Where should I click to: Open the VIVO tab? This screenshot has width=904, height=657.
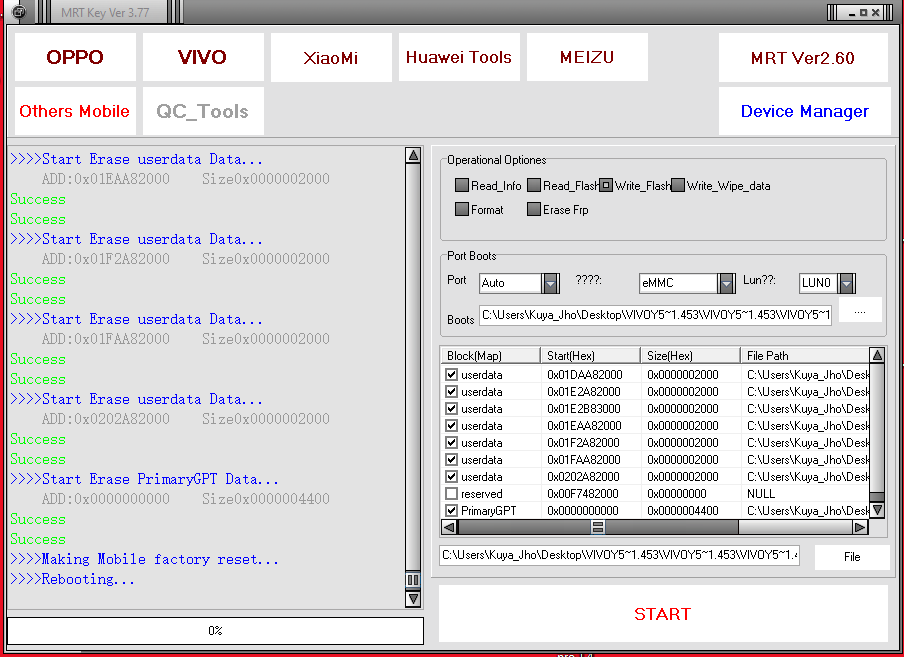pyautogui.click(x=203, y=57)
